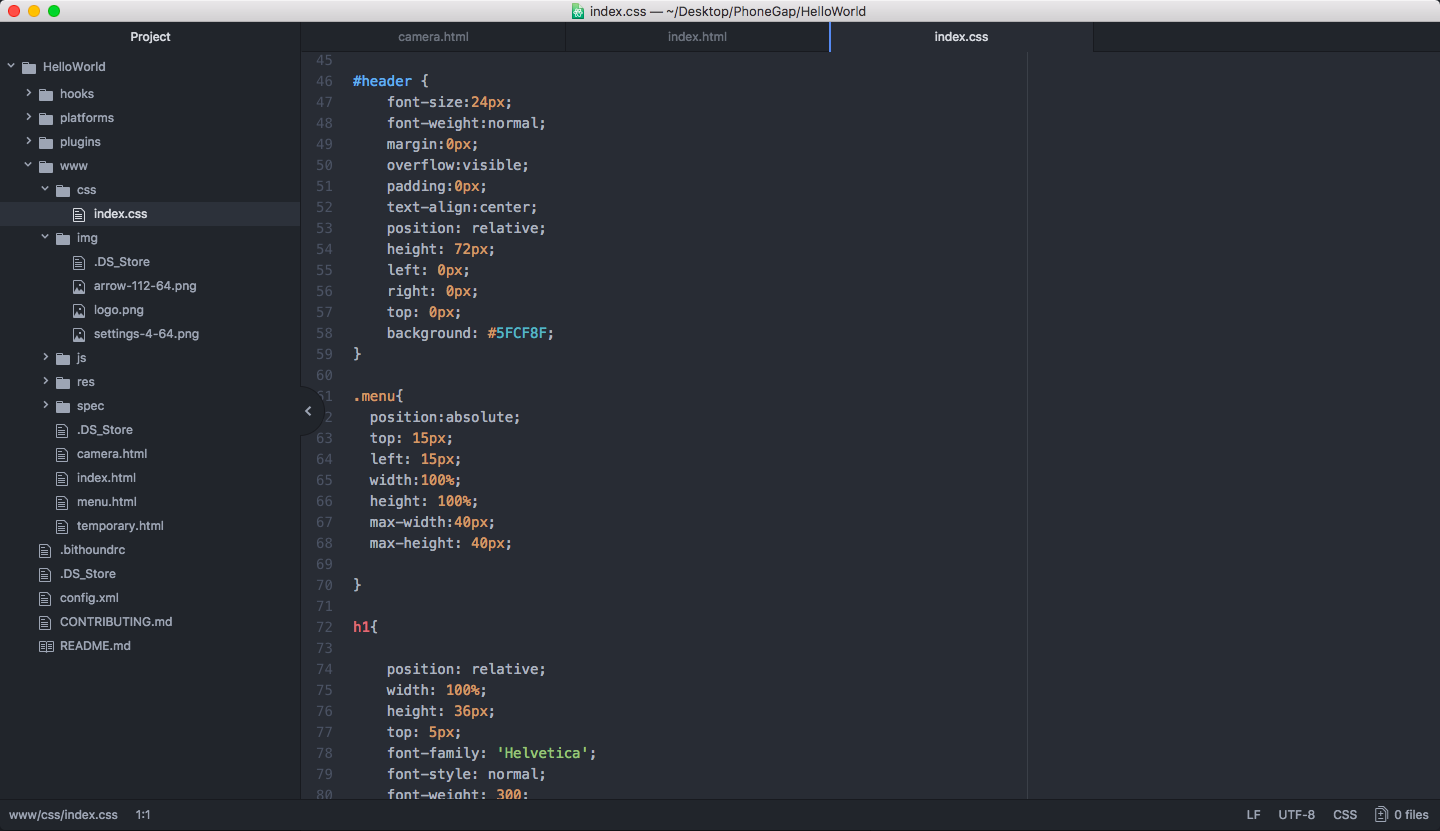
Task: Switch to the index.html tab
Action: (697, 37)
